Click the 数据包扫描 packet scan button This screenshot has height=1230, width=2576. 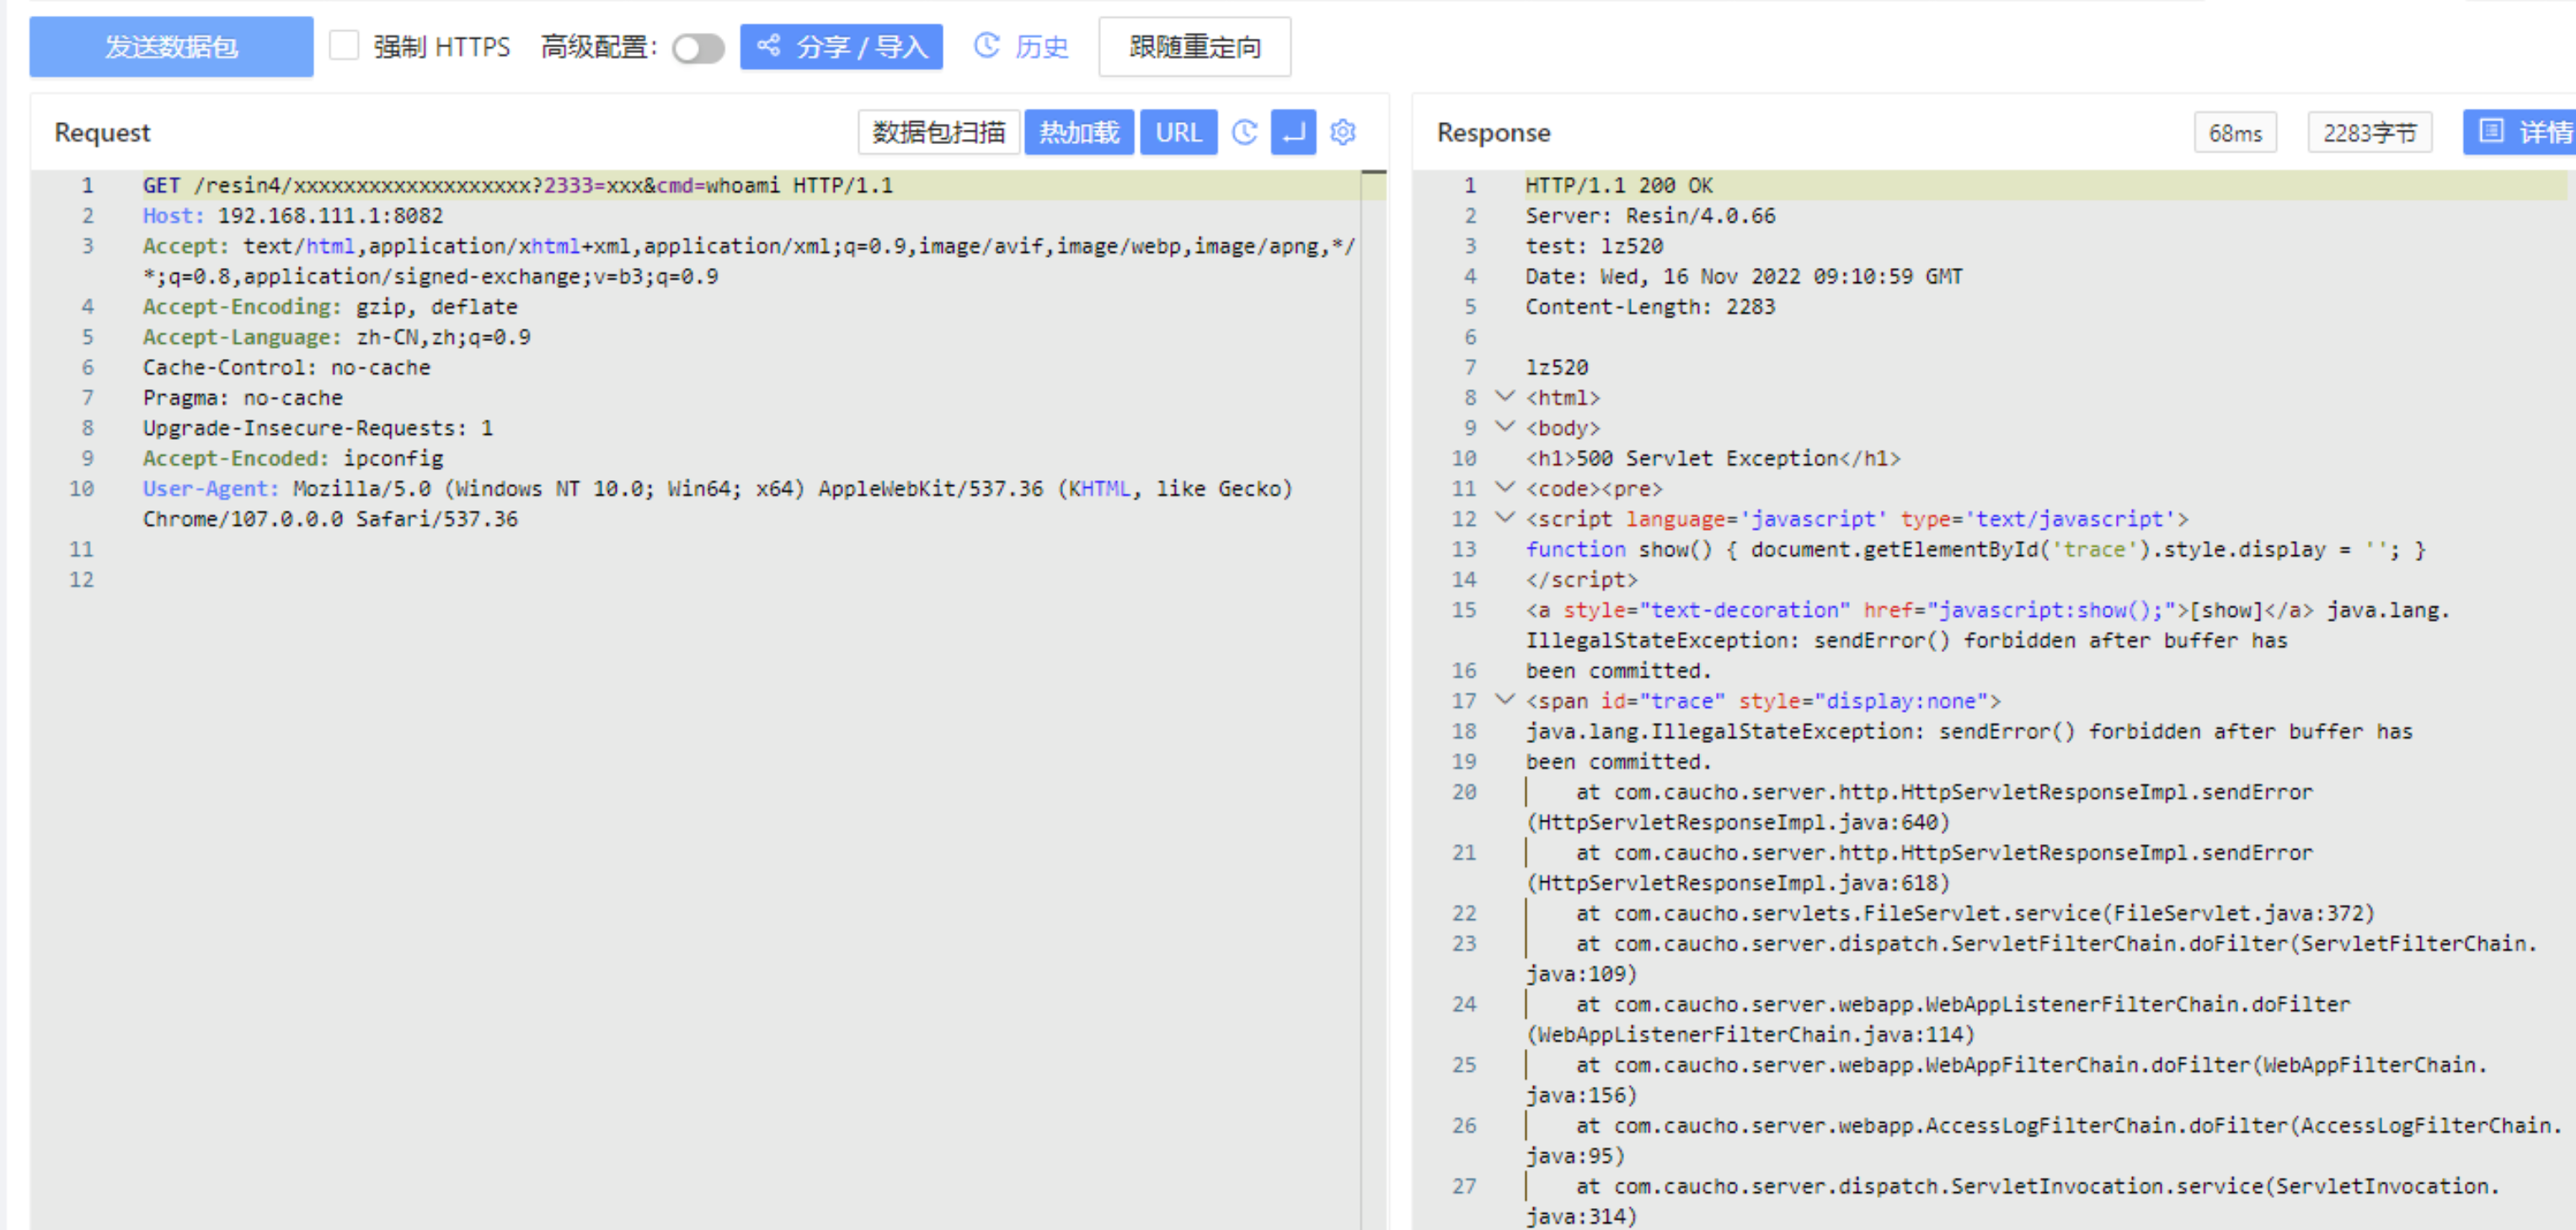(938, 132)
